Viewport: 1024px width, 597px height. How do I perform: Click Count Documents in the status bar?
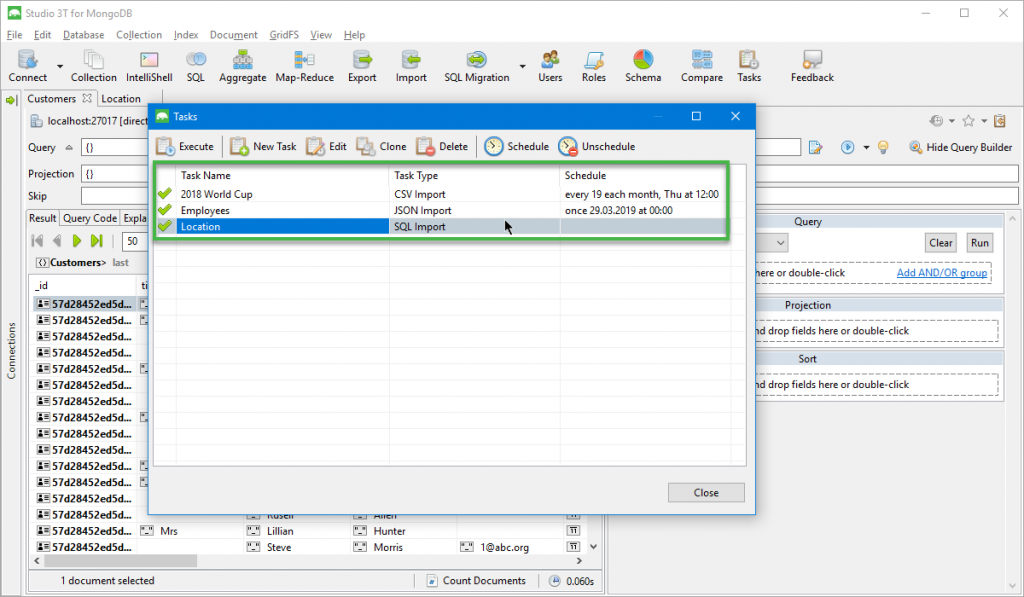pyautogui.click(x=476, y=581)
